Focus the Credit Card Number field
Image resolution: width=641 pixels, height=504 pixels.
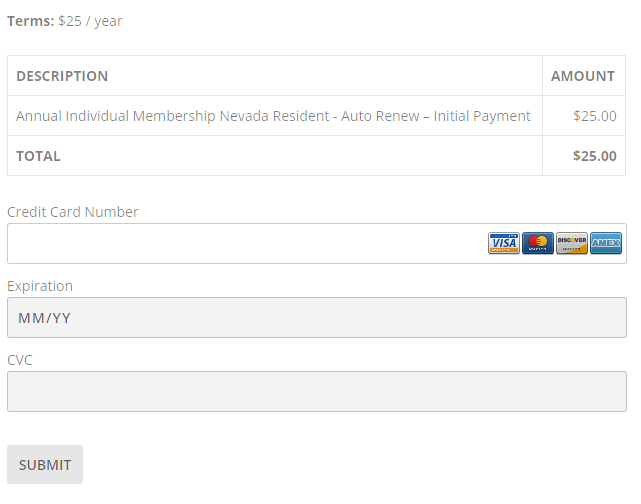click(x=317, y=244)
